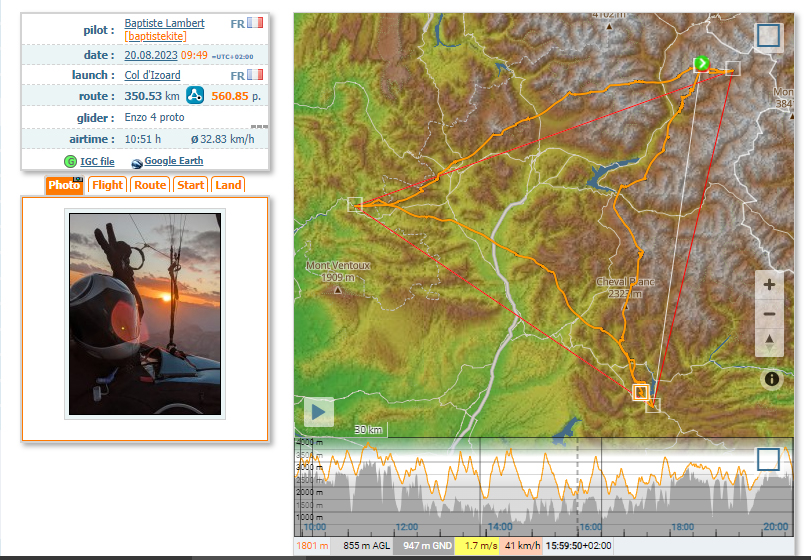Click the 350.53 km route distance
This screenshot has width=811, height=560.
pyautogui.click(x=152, y=96)
